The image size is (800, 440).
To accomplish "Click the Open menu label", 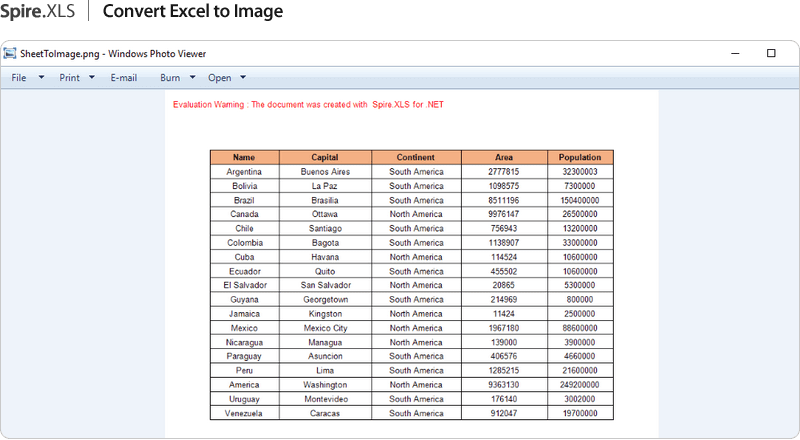I will [x=219, y=78].
